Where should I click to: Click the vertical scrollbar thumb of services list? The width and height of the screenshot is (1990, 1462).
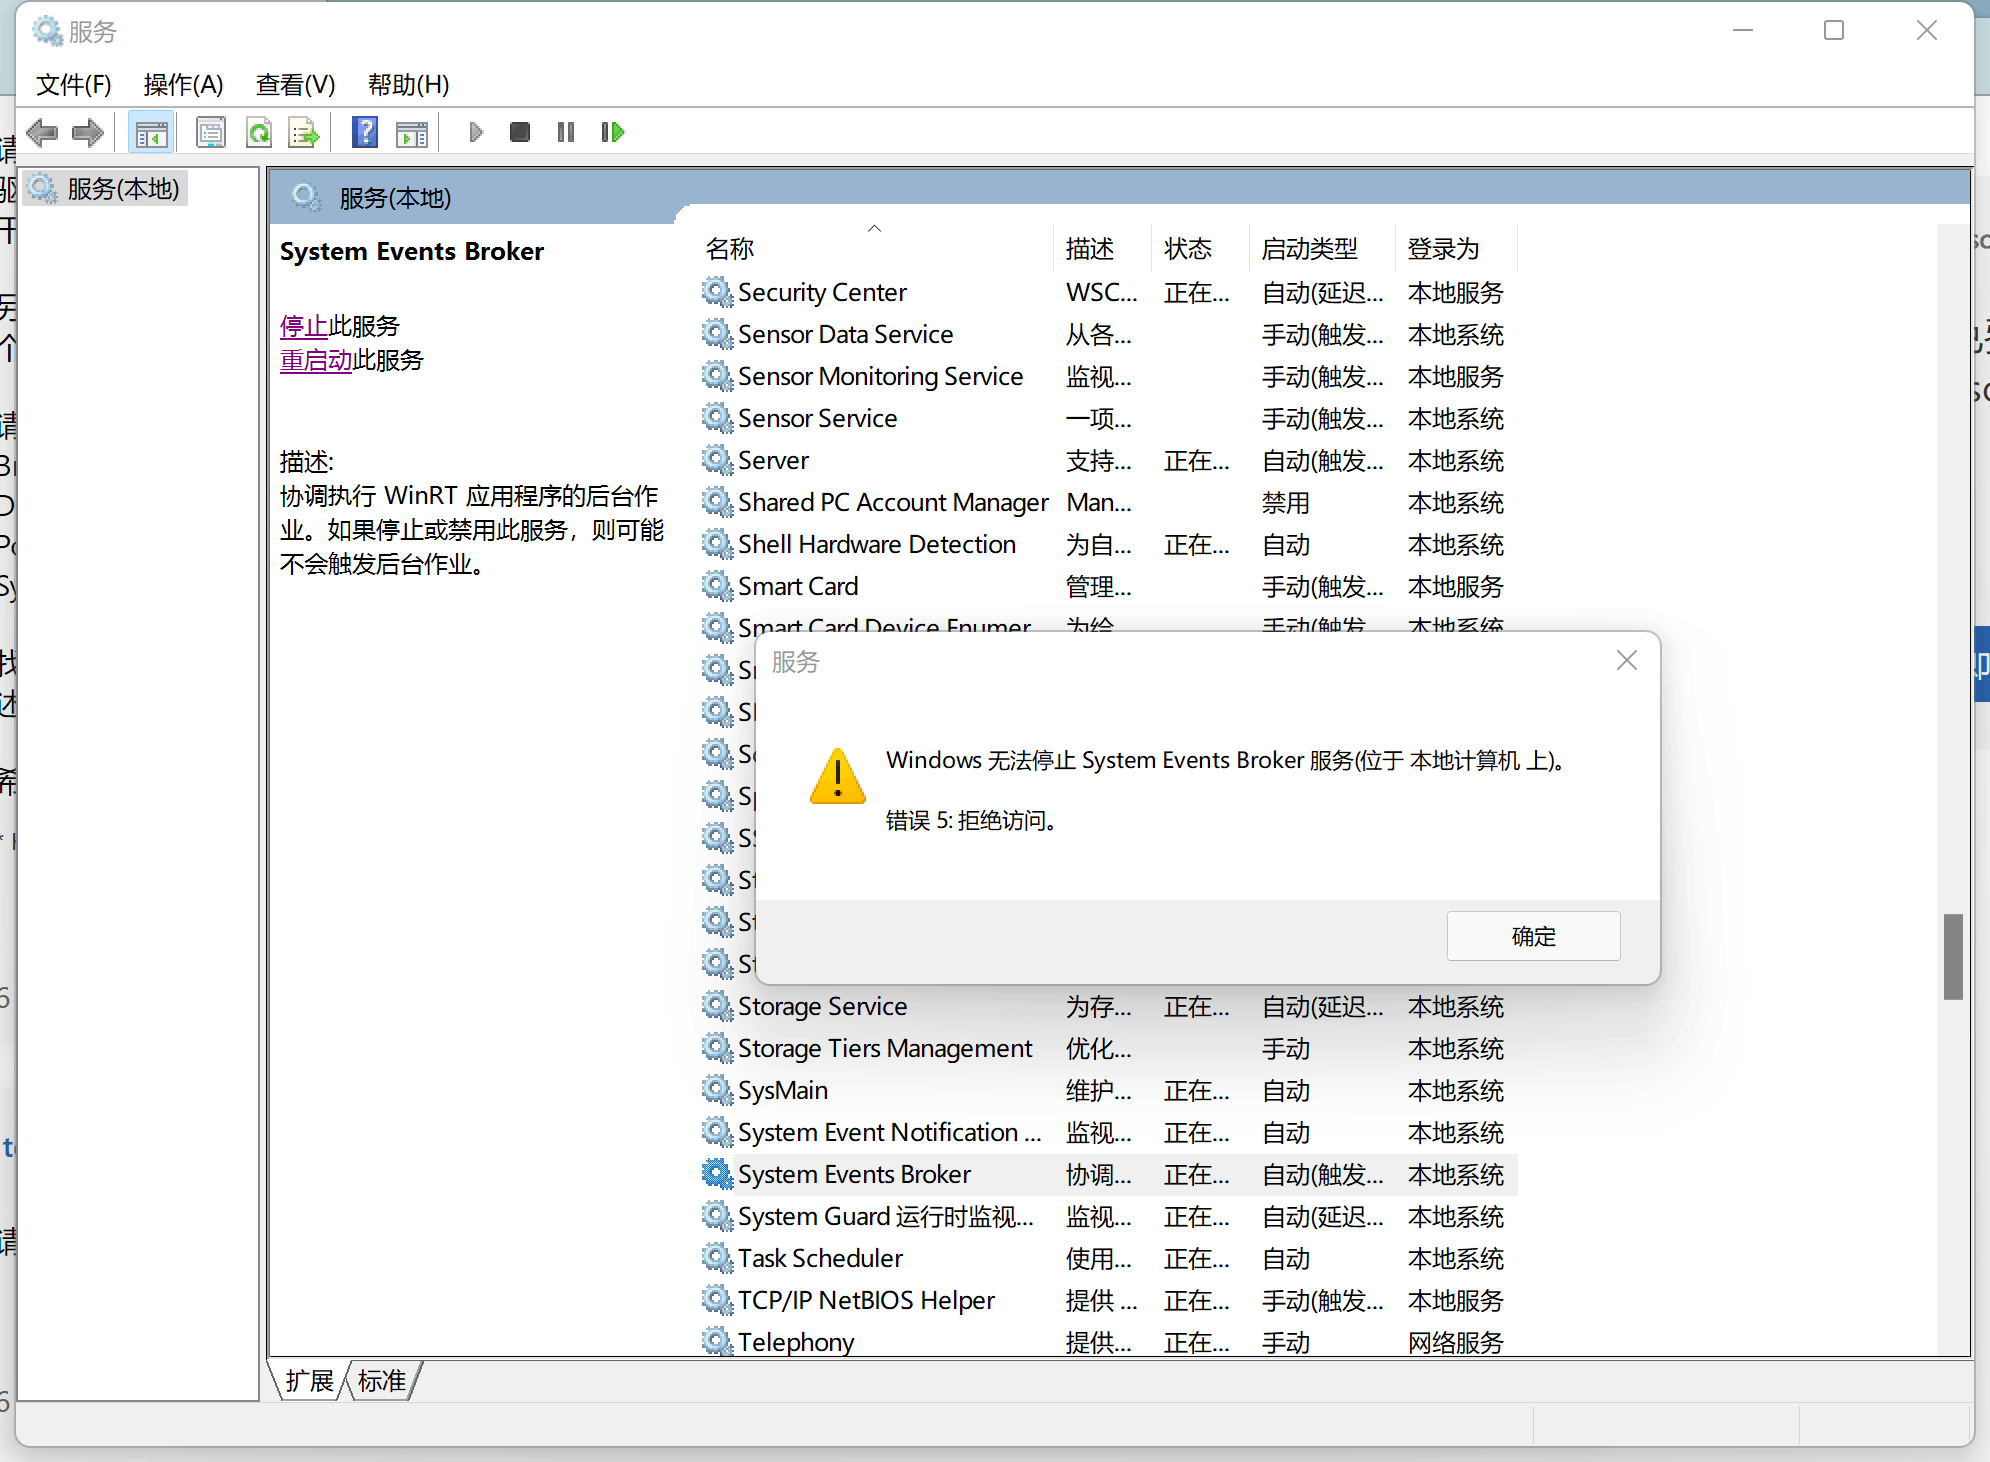tap(1952, 956)
